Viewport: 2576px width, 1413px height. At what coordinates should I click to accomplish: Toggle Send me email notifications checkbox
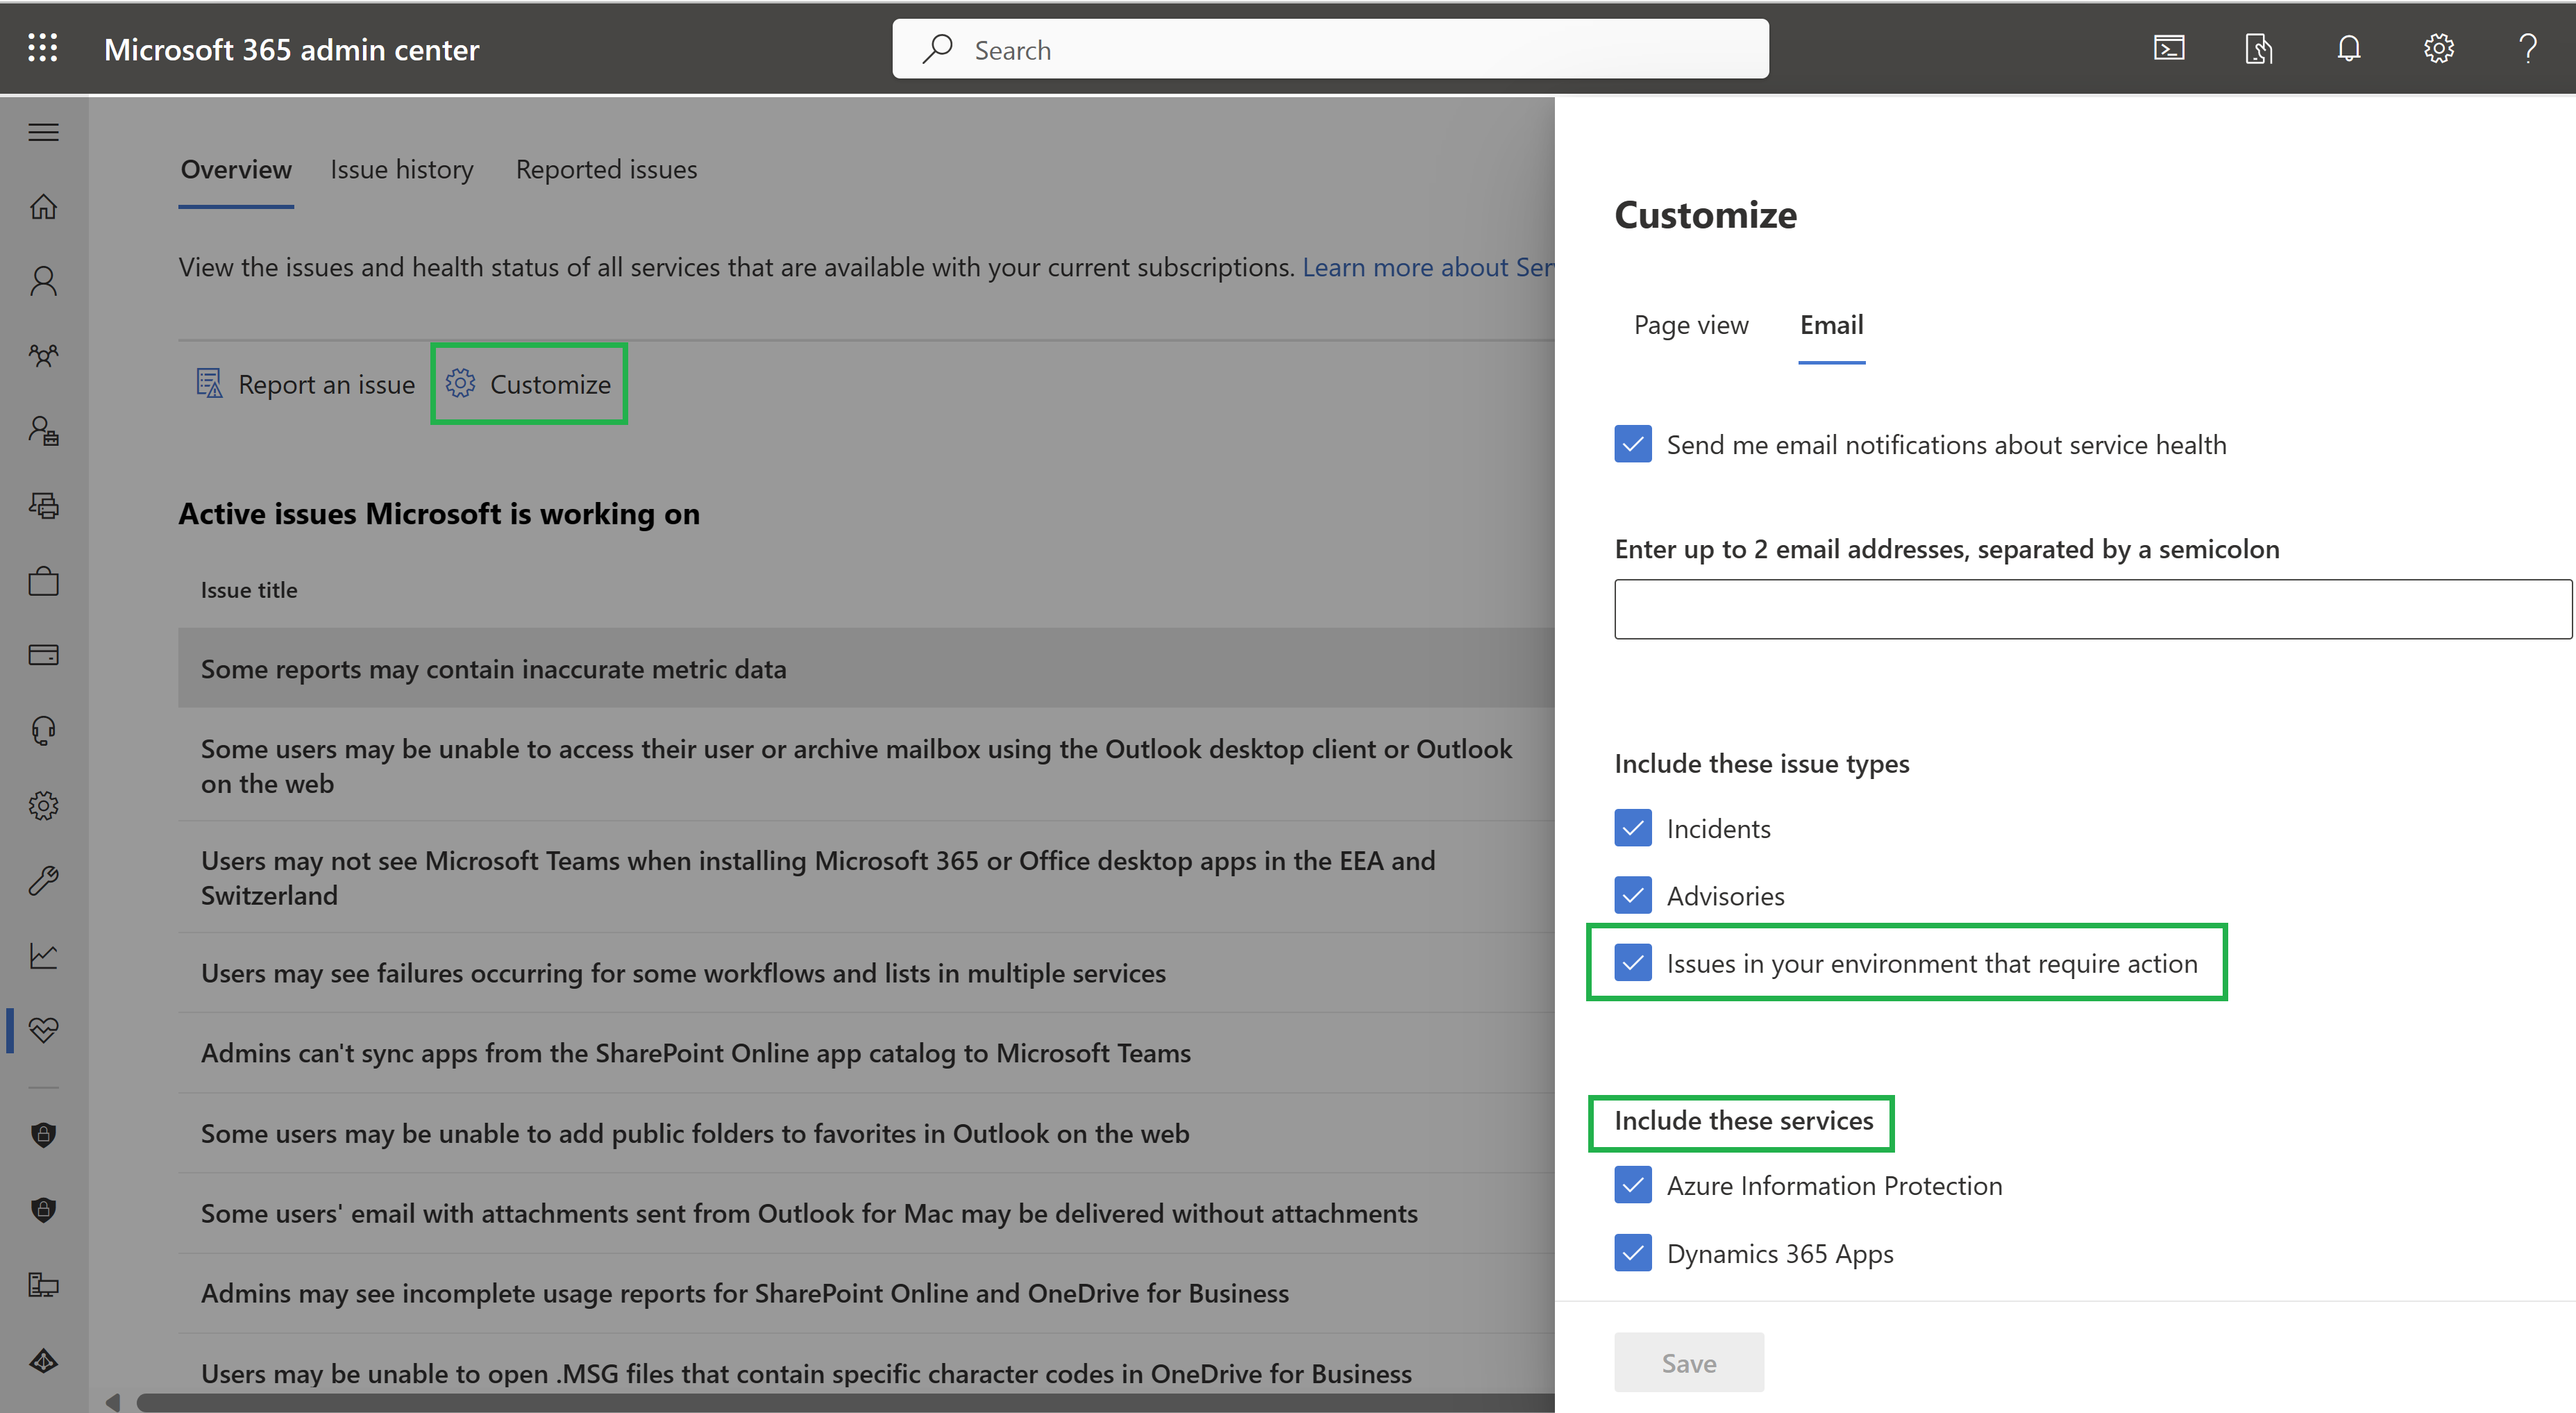pyautogui.click(x=1631, y=442)
